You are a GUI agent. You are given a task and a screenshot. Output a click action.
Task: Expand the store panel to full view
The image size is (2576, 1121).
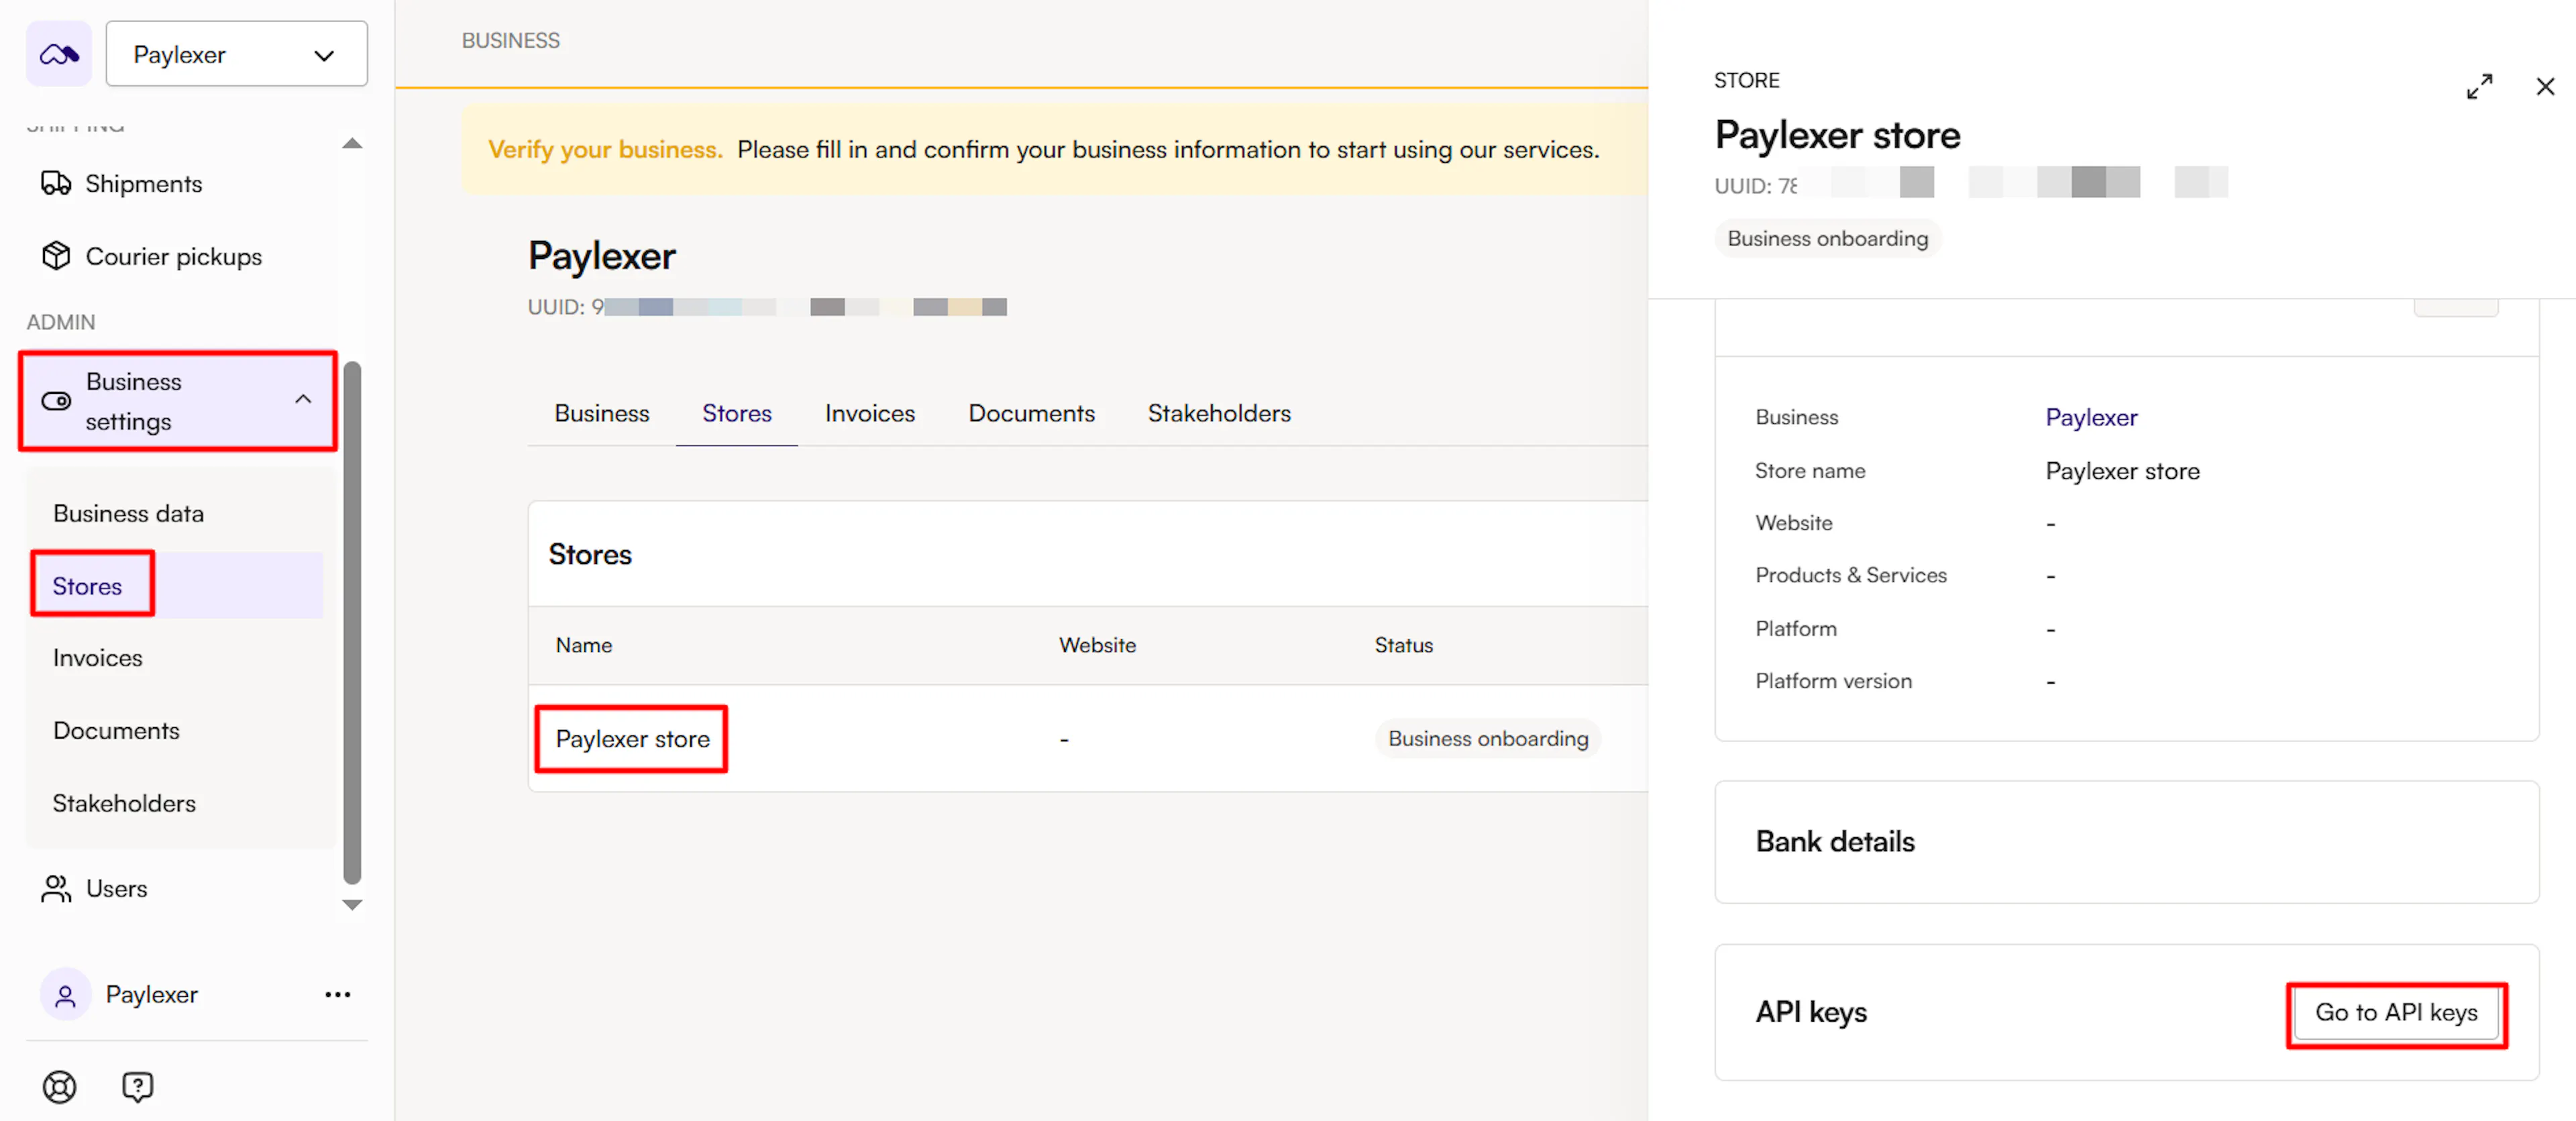(2479, 87)
